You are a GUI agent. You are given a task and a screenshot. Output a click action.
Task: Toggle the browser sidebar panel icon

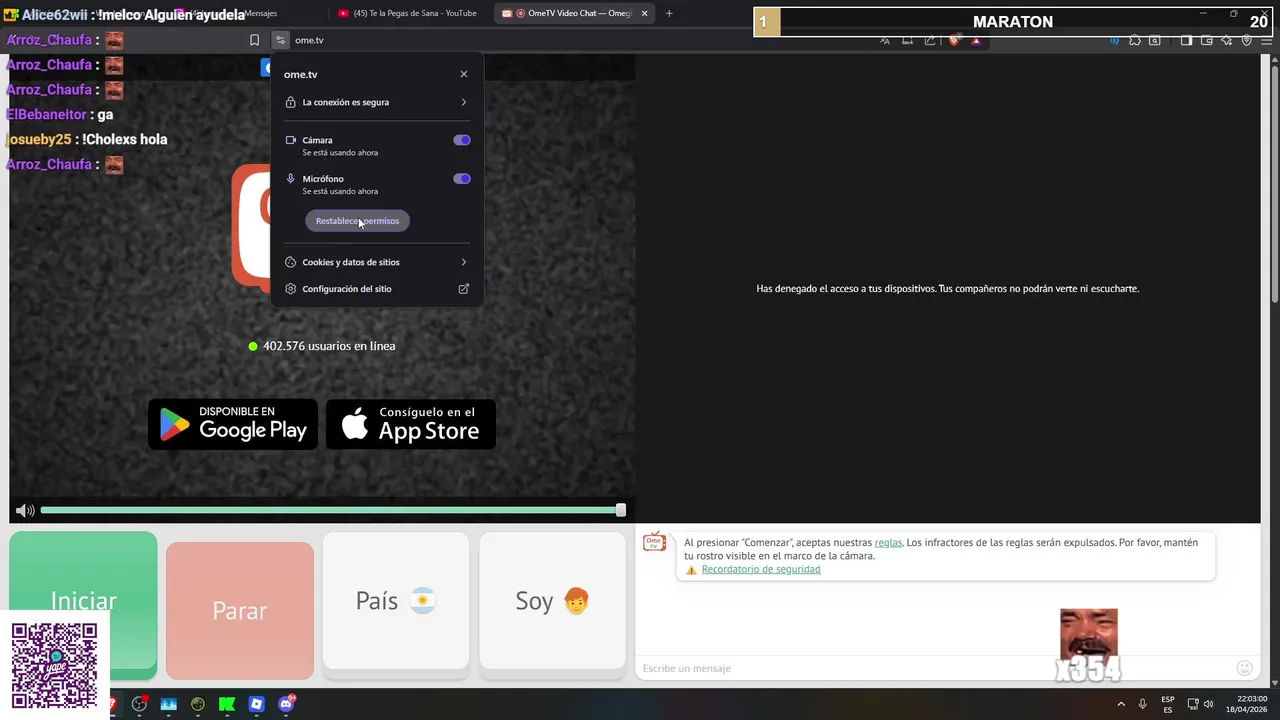click(1186, 40)
